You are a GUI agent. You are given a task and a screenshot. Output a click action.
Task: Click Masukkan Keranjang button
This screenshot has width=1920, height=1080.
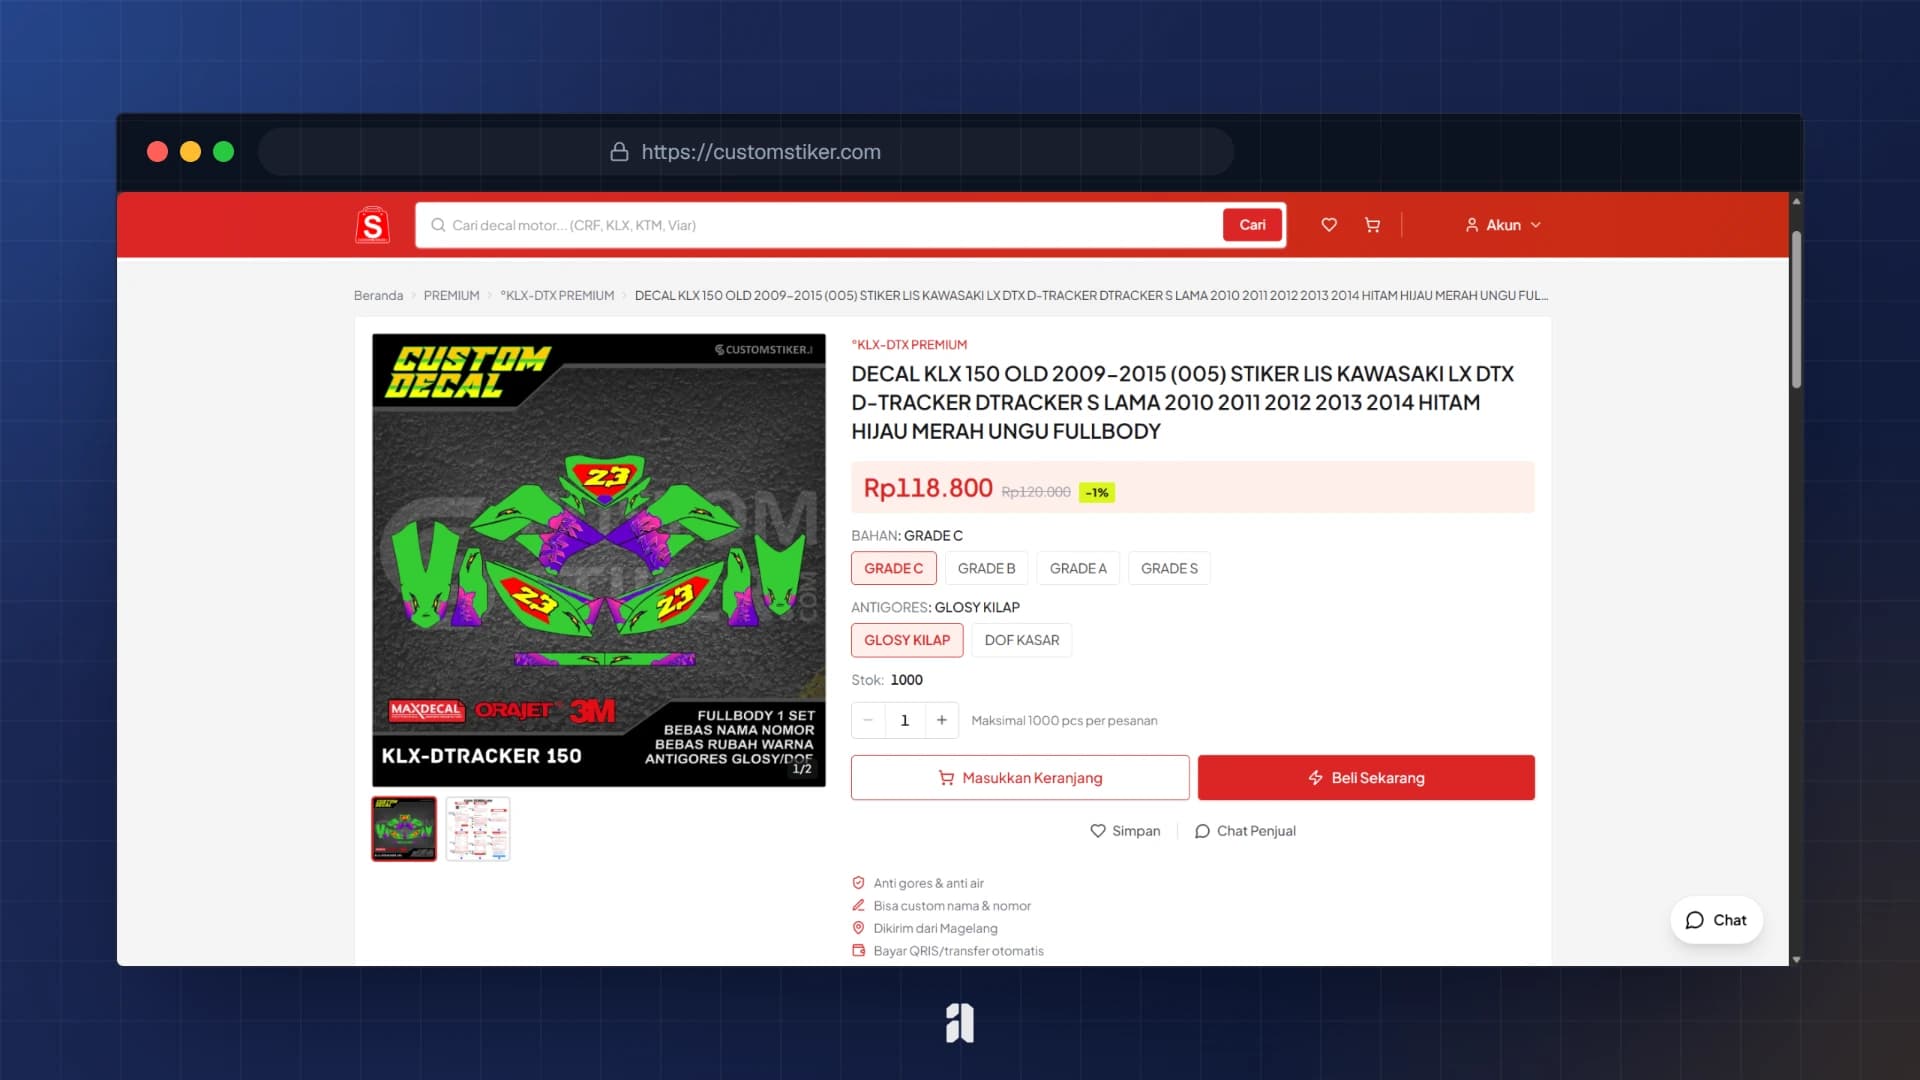(x=1020, y=778)
